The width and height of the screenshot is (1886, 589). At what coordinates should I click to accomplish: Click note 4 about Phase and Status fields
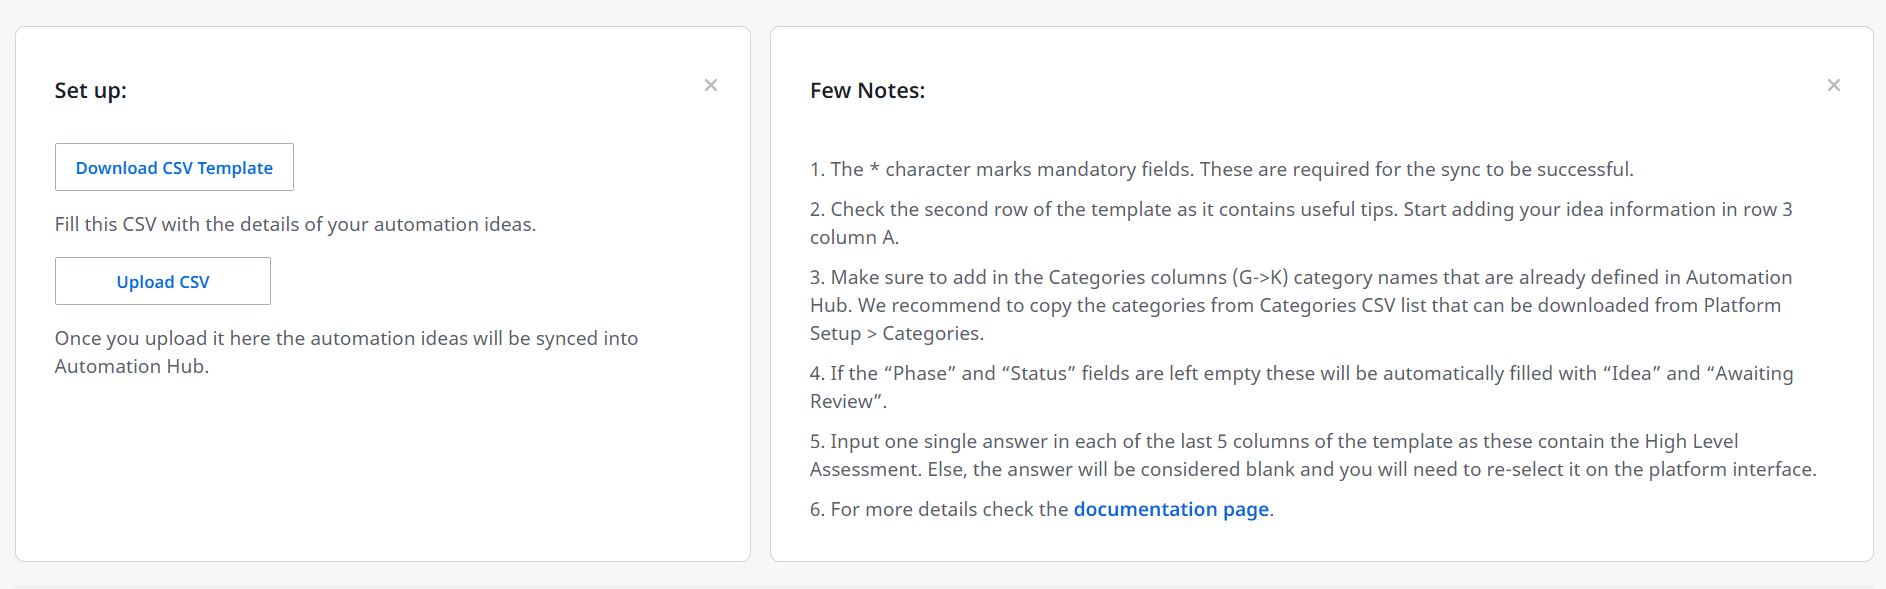1301,387
